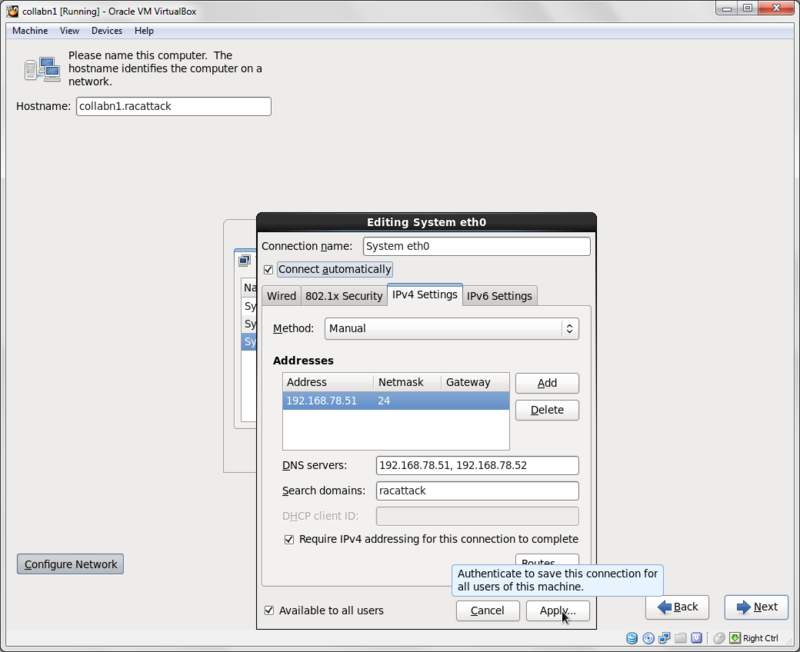Switch to the 802.1x Security tab

[344, 296]
